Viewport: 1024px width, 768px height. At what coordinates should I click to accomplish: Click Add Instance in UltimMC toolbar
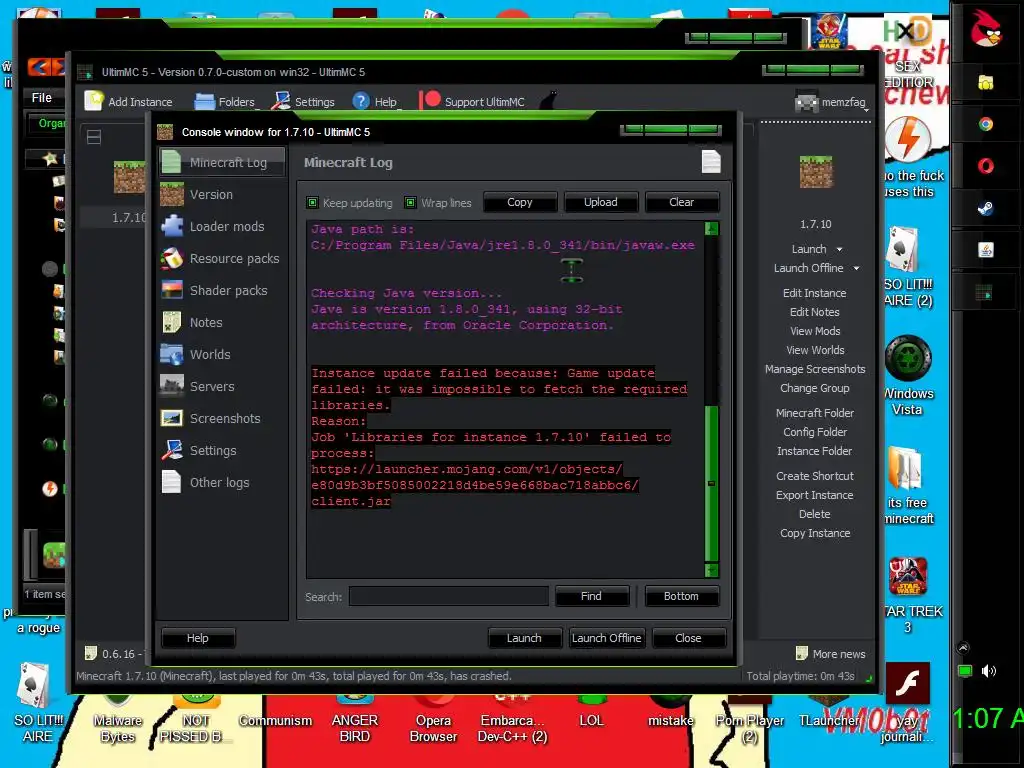[x=129, y=101]
